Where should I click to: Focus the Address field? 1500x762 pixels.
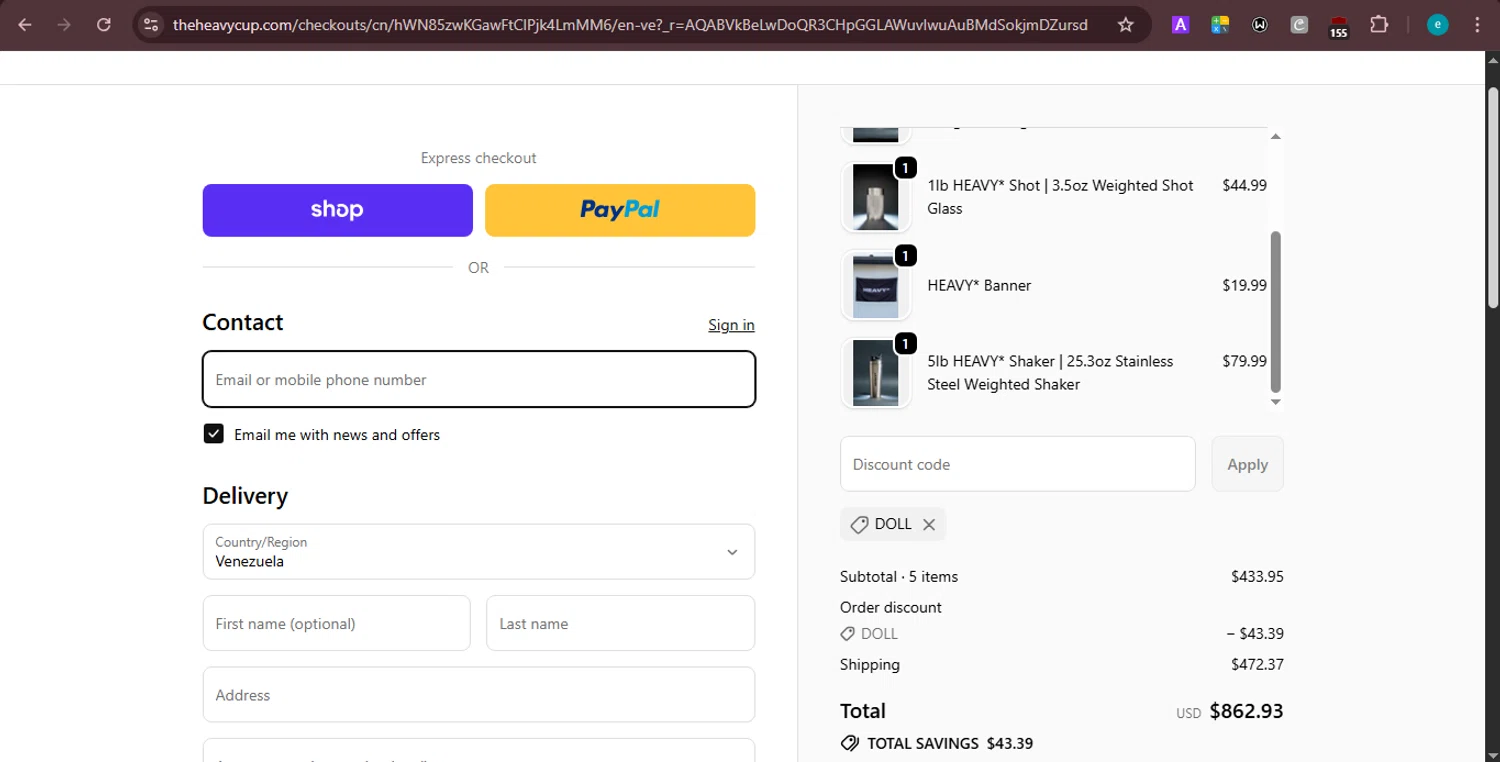pyautogui.click(x=479, y=694)
